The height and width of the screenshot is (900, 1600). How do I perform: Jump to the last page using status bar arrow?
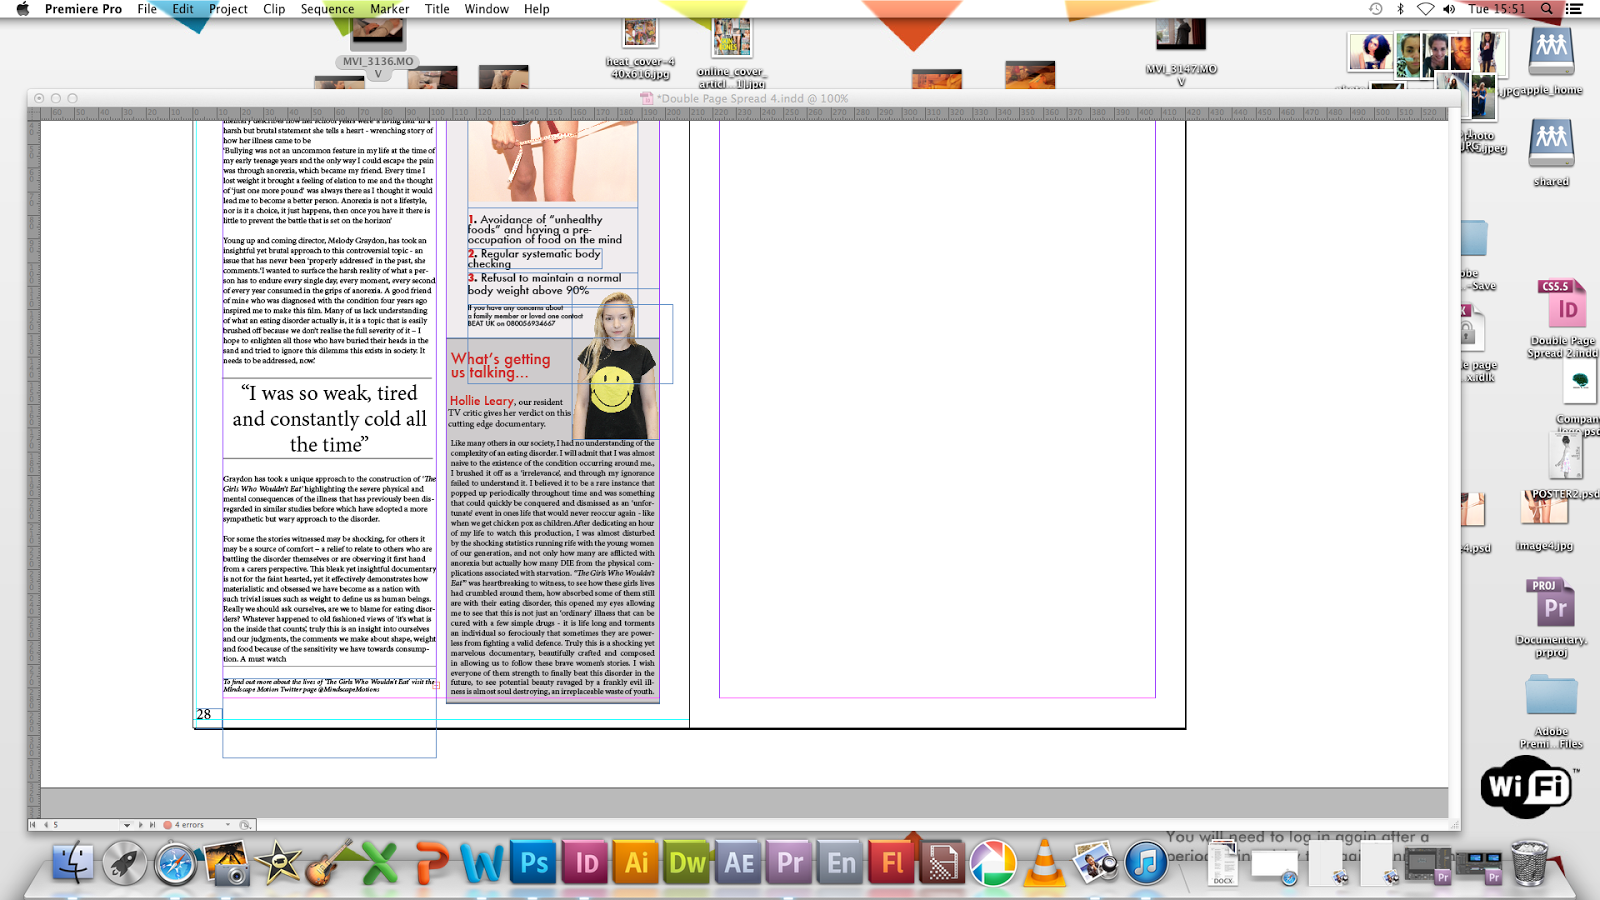pos(153,825)
